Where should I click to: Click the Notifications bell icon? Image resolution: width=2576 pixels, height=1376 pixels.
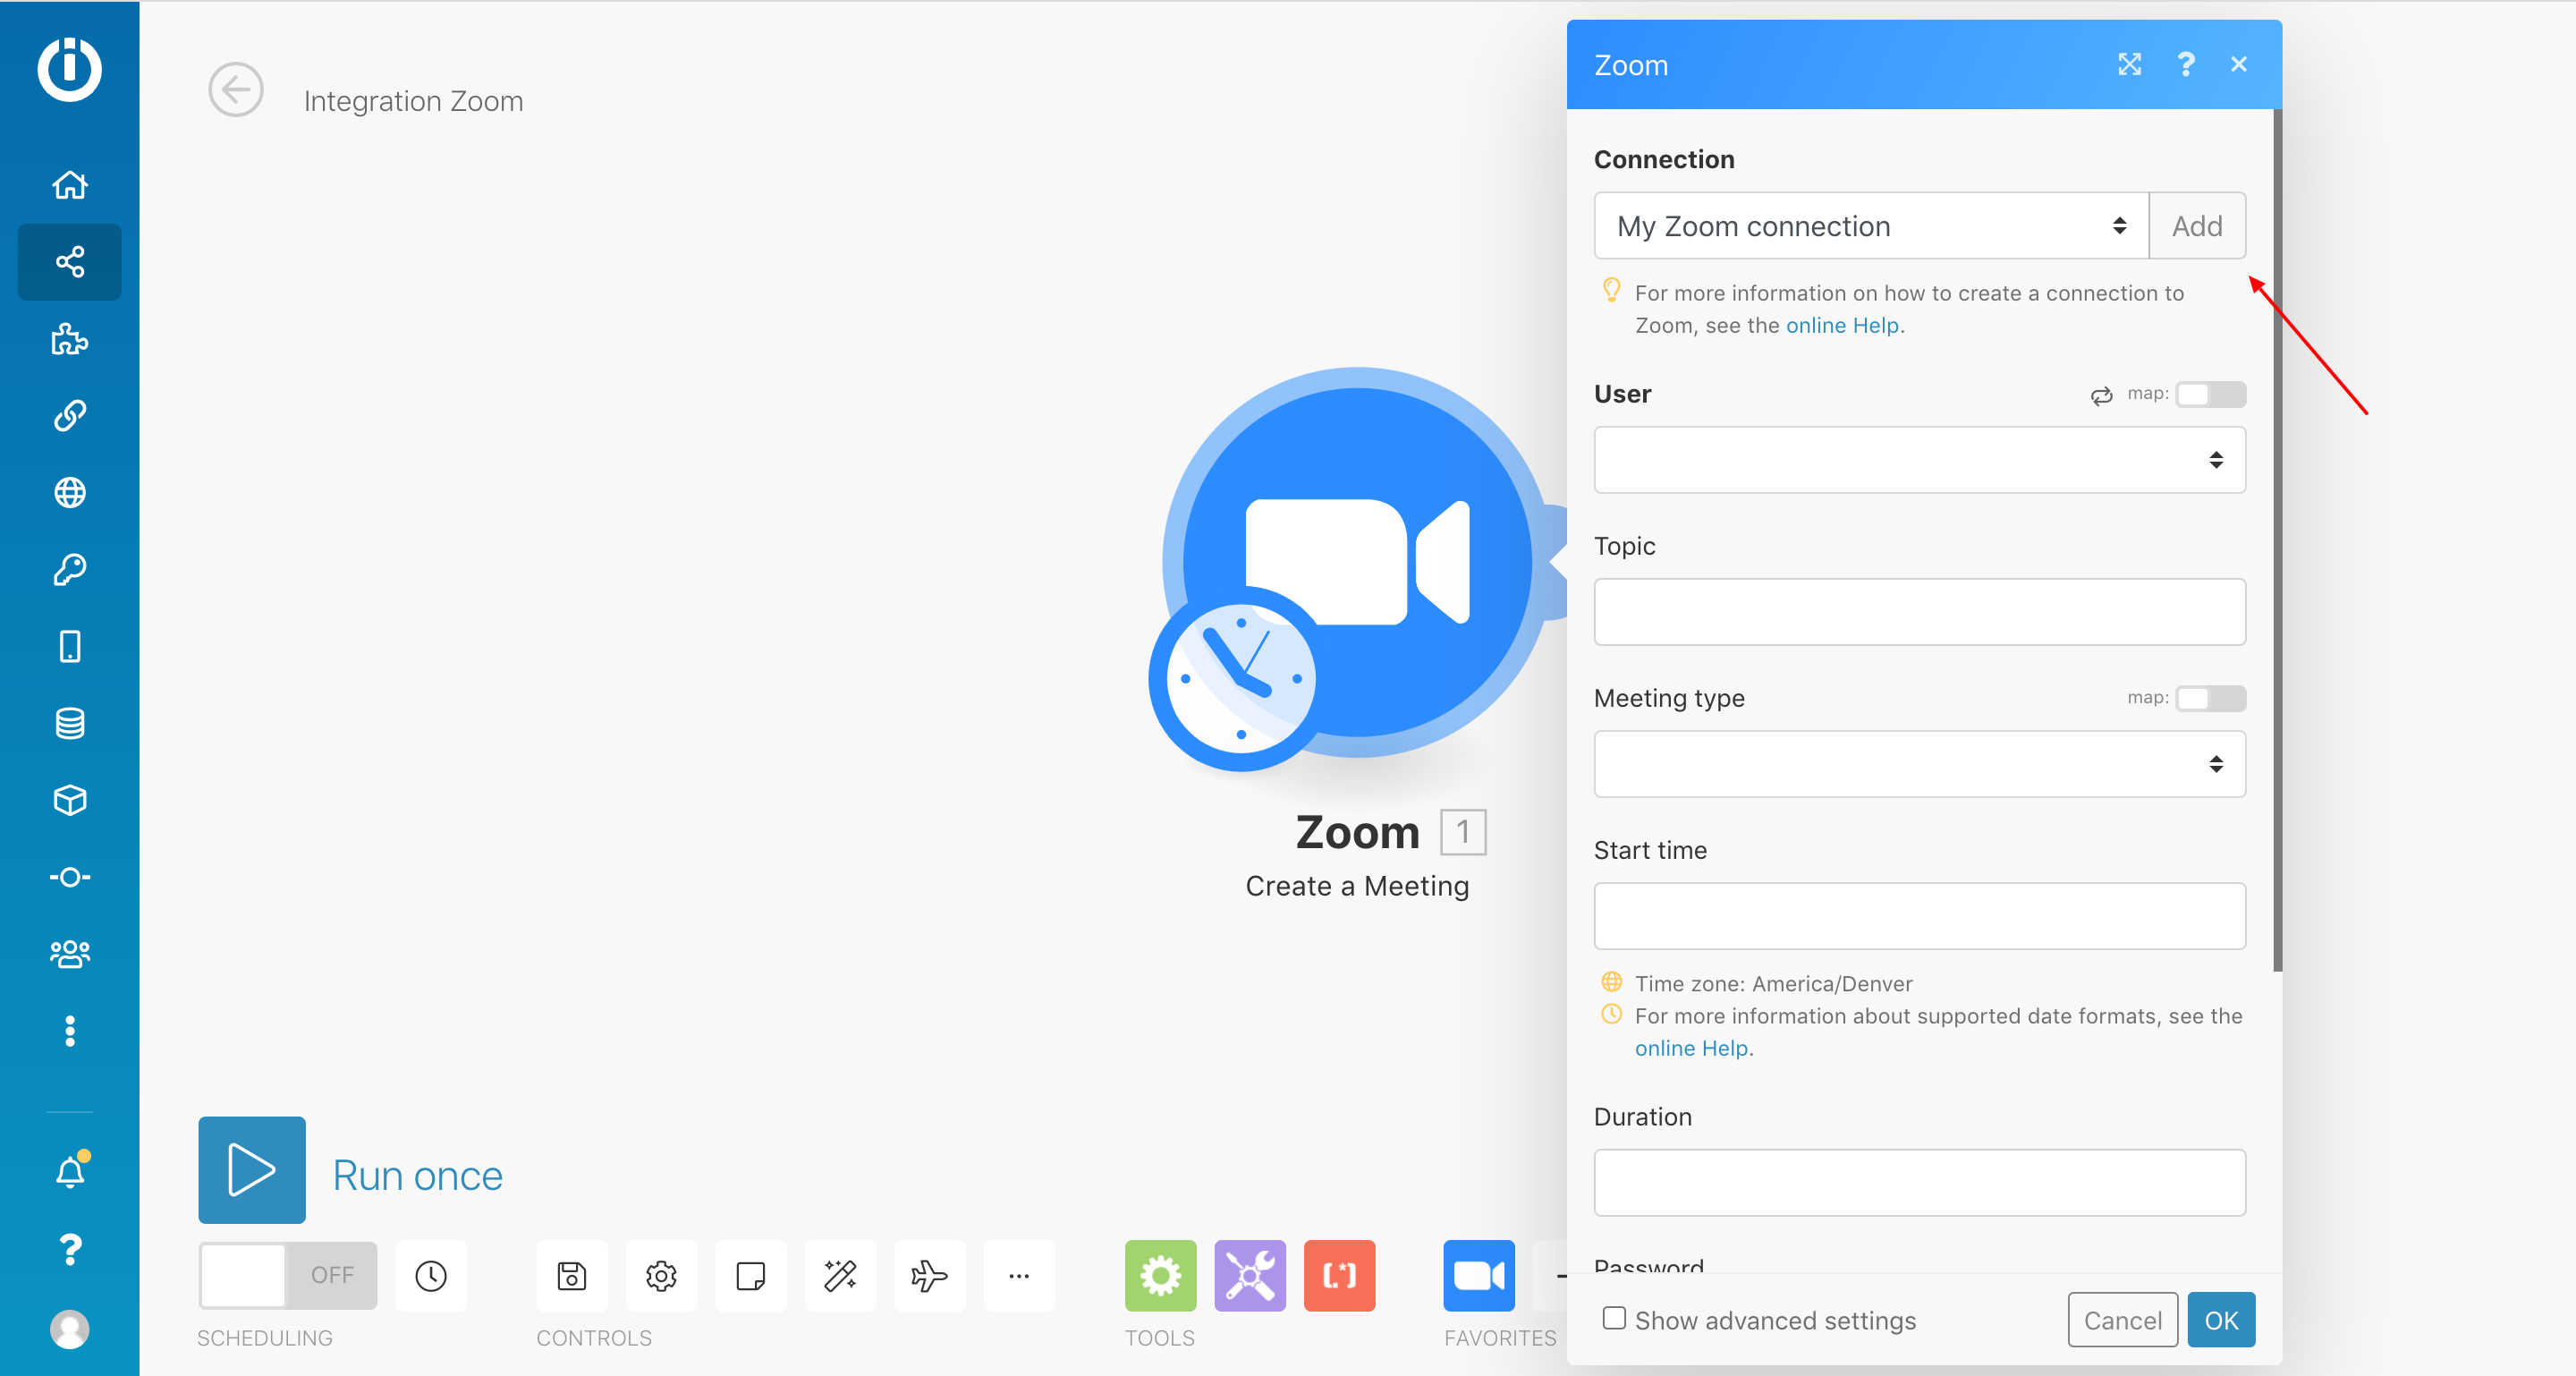pos(69,1172)
